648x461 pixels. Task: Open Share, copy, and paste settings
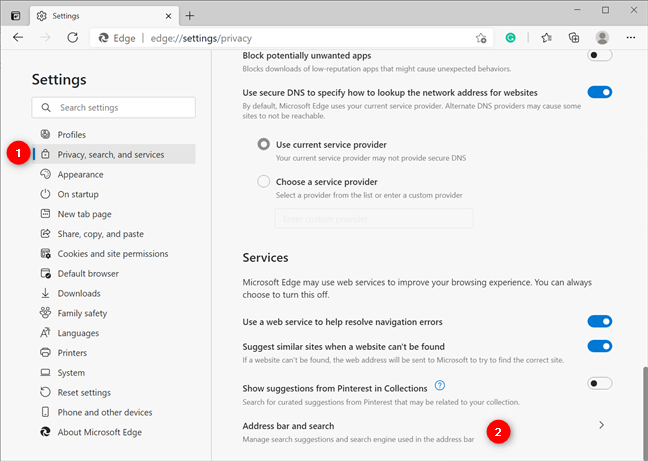point(113,234)
